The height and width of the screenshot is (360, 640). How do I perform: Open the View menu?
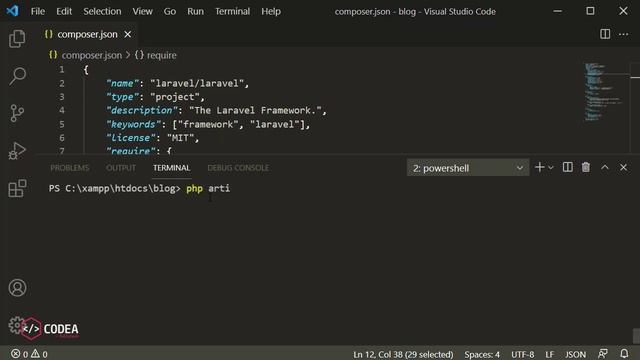tap(142, 11)
